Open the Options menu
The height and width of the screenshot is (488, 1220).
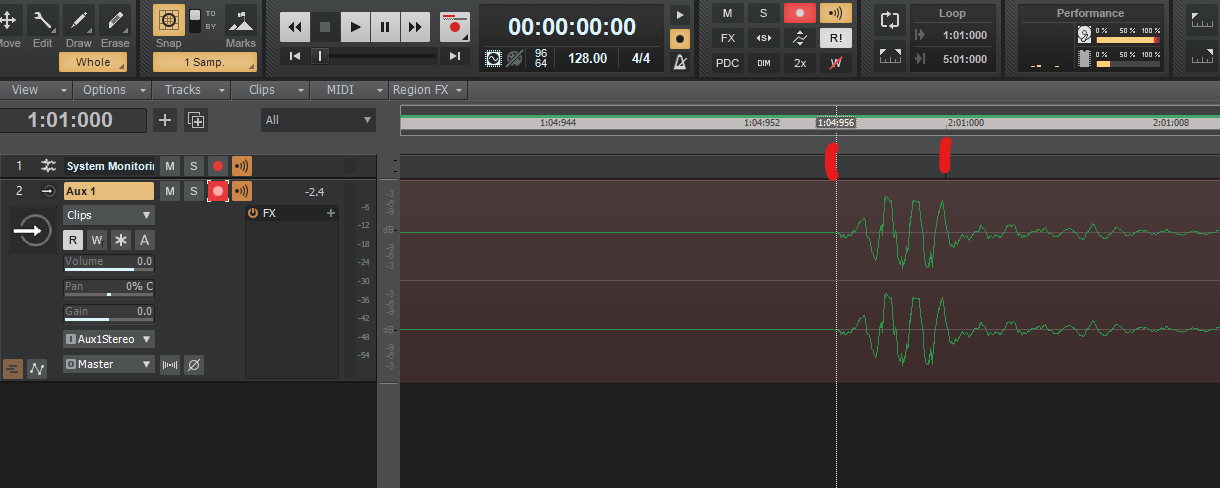click(x=110, y=90)
